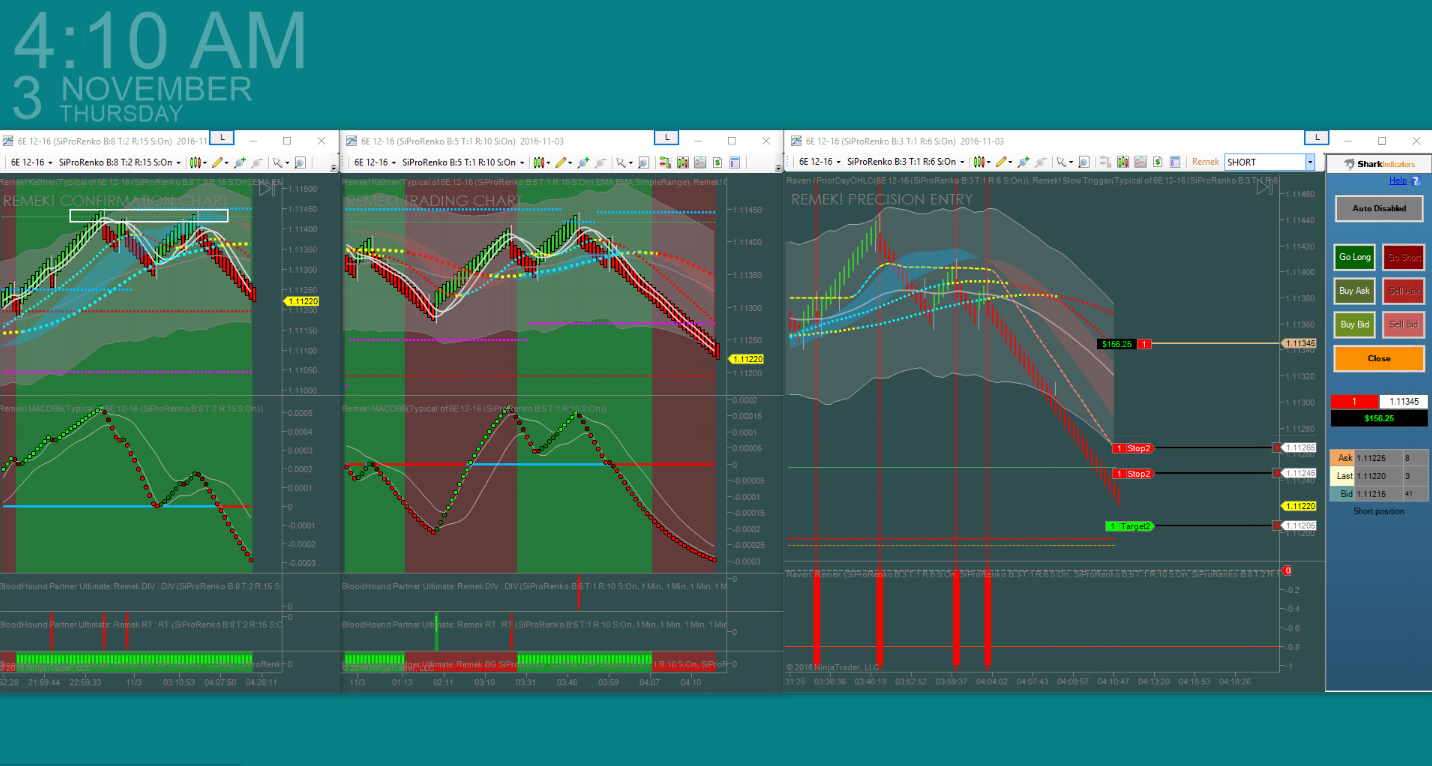Open drawing tools pencil in B:8 confirmation chart
The height and width of the screenshot is (766, 1432).
[x=220, y=162]
